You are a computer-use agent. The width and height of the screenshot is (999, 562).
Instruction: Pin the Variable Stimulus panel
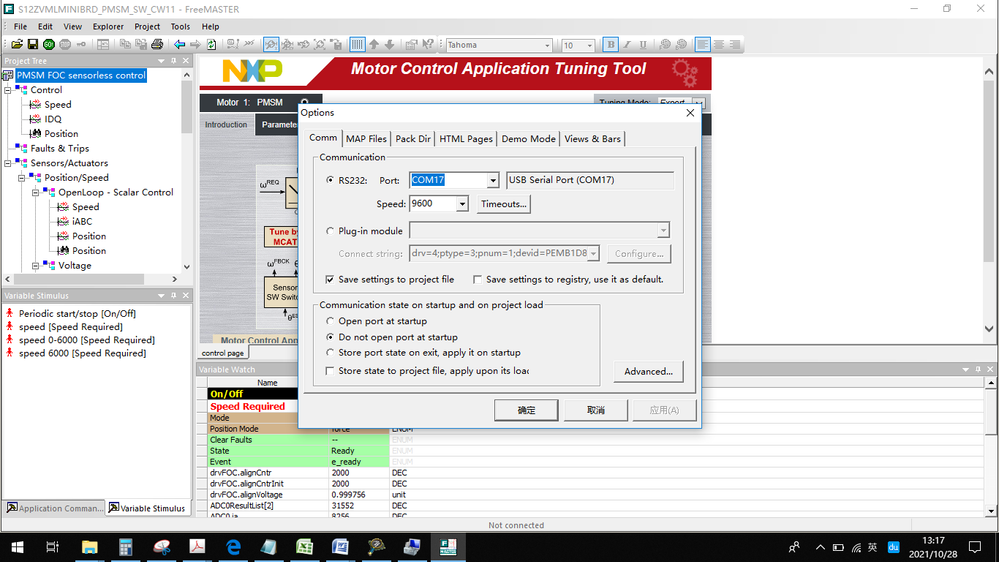pyautogui.click(x=173, y=296)
